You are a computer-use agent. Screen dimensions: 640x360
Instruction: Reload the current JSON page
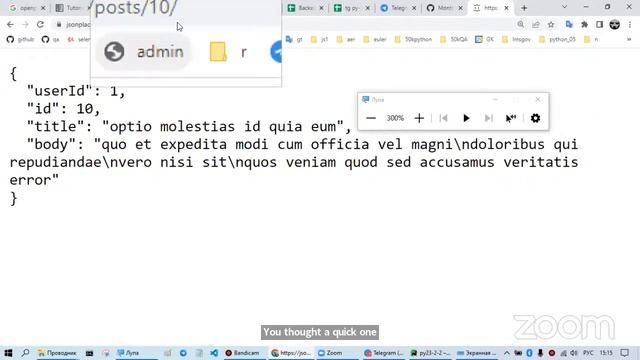coord(40,24)
